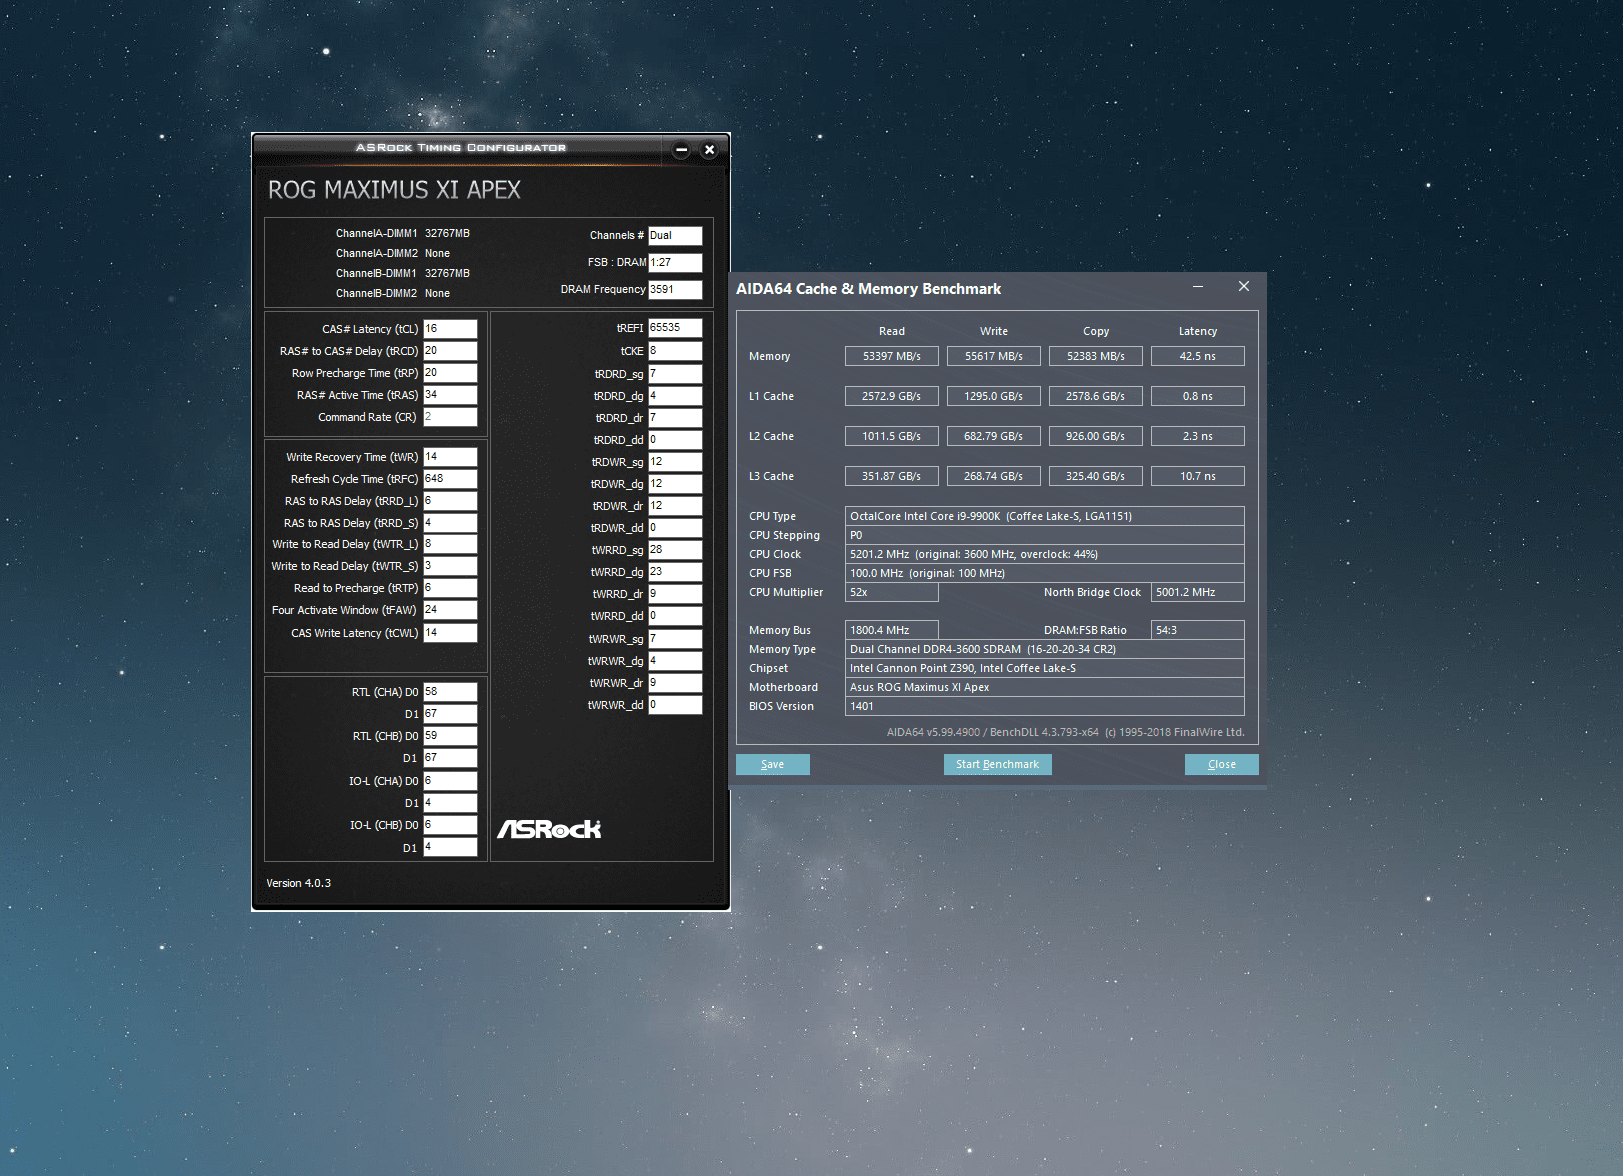This screenshot has width=1623, height=1176.
Task: Select the FSB : DRAM ratio field
Action: [x=675, y=262]
